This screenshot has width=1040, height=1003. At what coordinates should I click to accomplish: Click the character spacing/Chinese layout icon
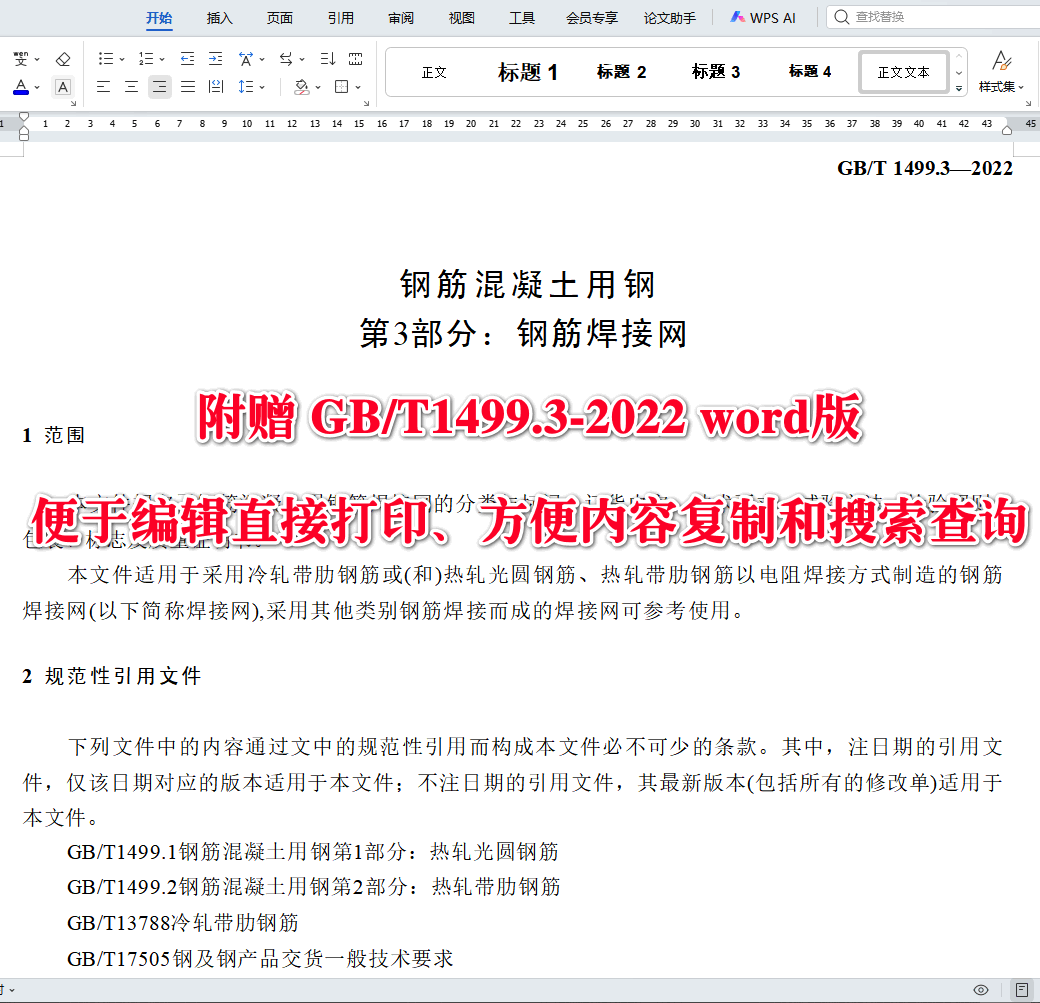(246, 59)
